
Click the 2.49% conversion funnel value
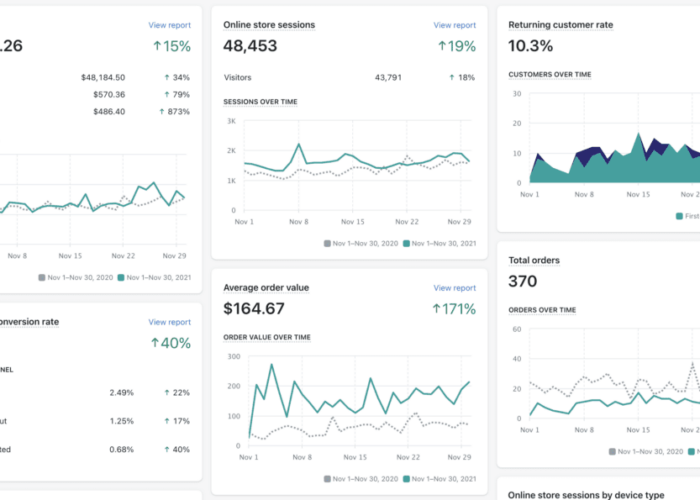(121, 393)
